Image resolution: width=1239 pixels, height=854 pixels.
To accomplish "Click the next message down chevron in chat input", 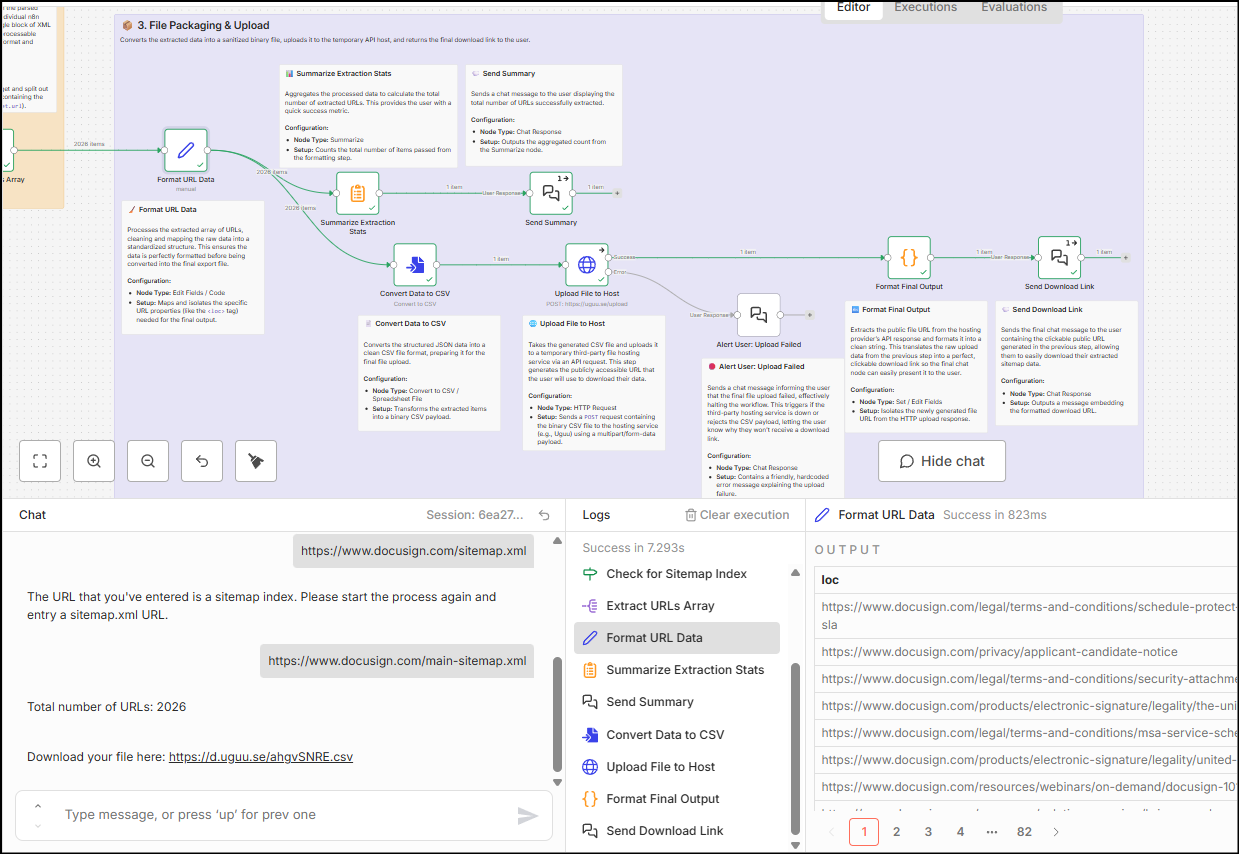I will (38, 825).
